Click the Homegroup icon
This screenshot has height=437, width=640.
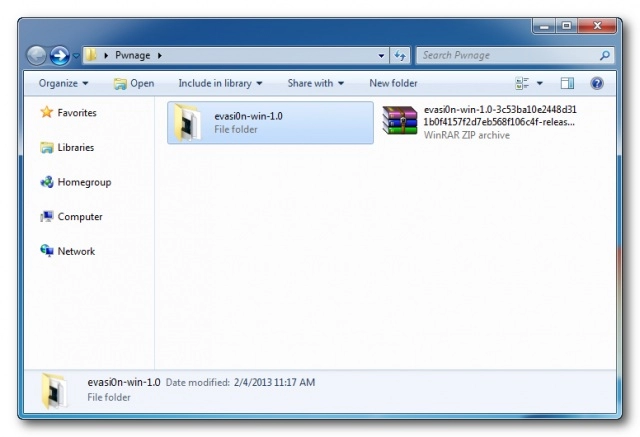pyautogui.click(x=47, y=182)
